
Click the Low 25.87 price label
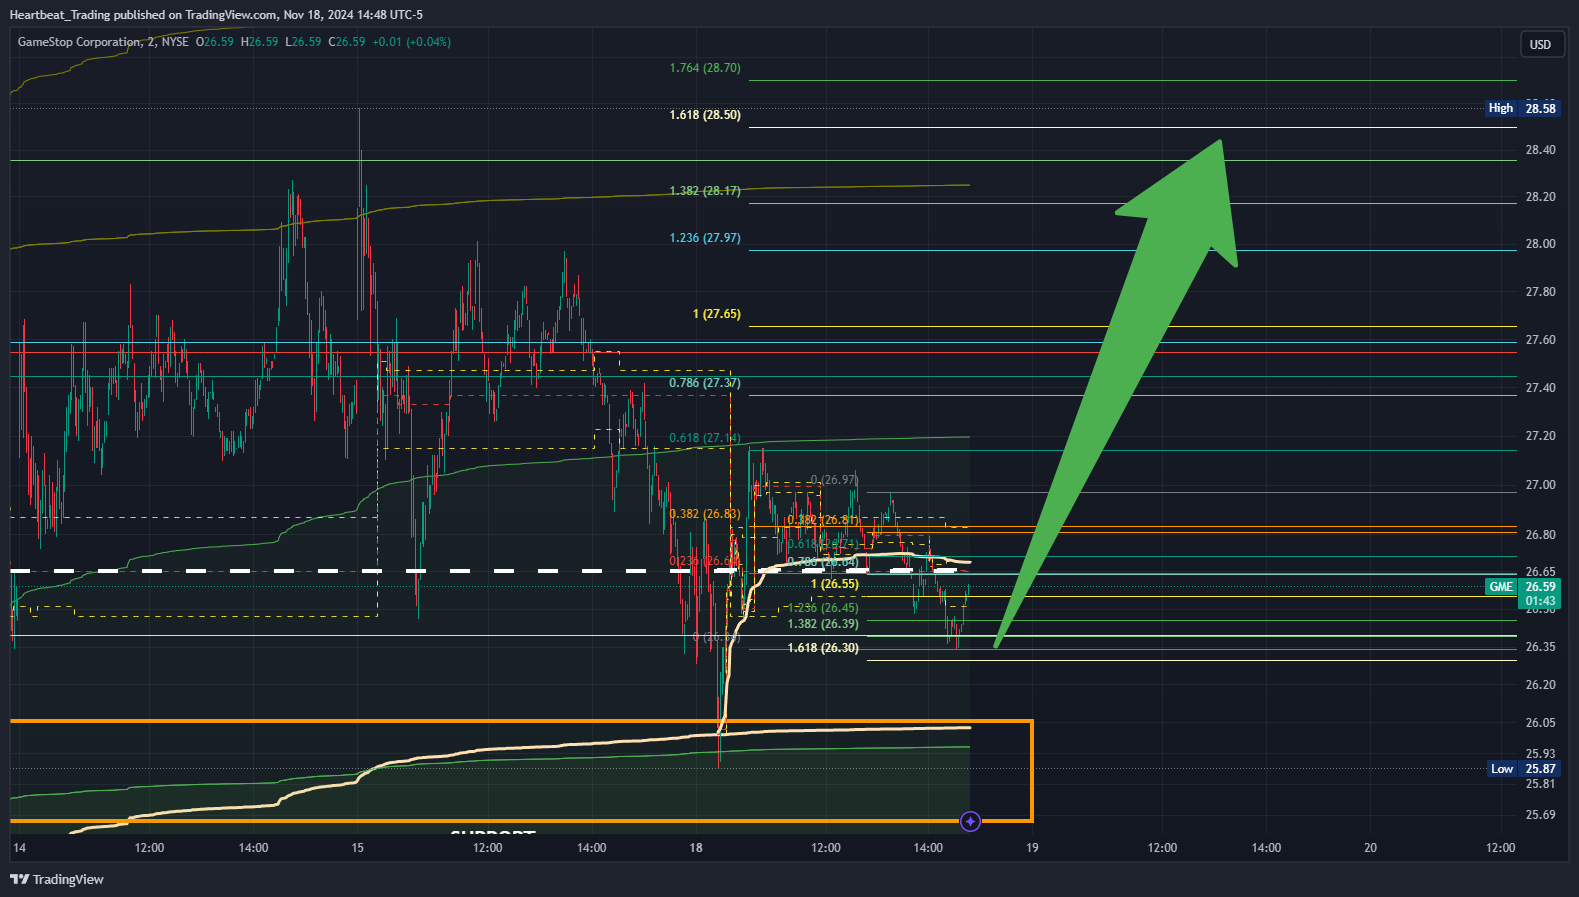click(x=1523, y=769)
